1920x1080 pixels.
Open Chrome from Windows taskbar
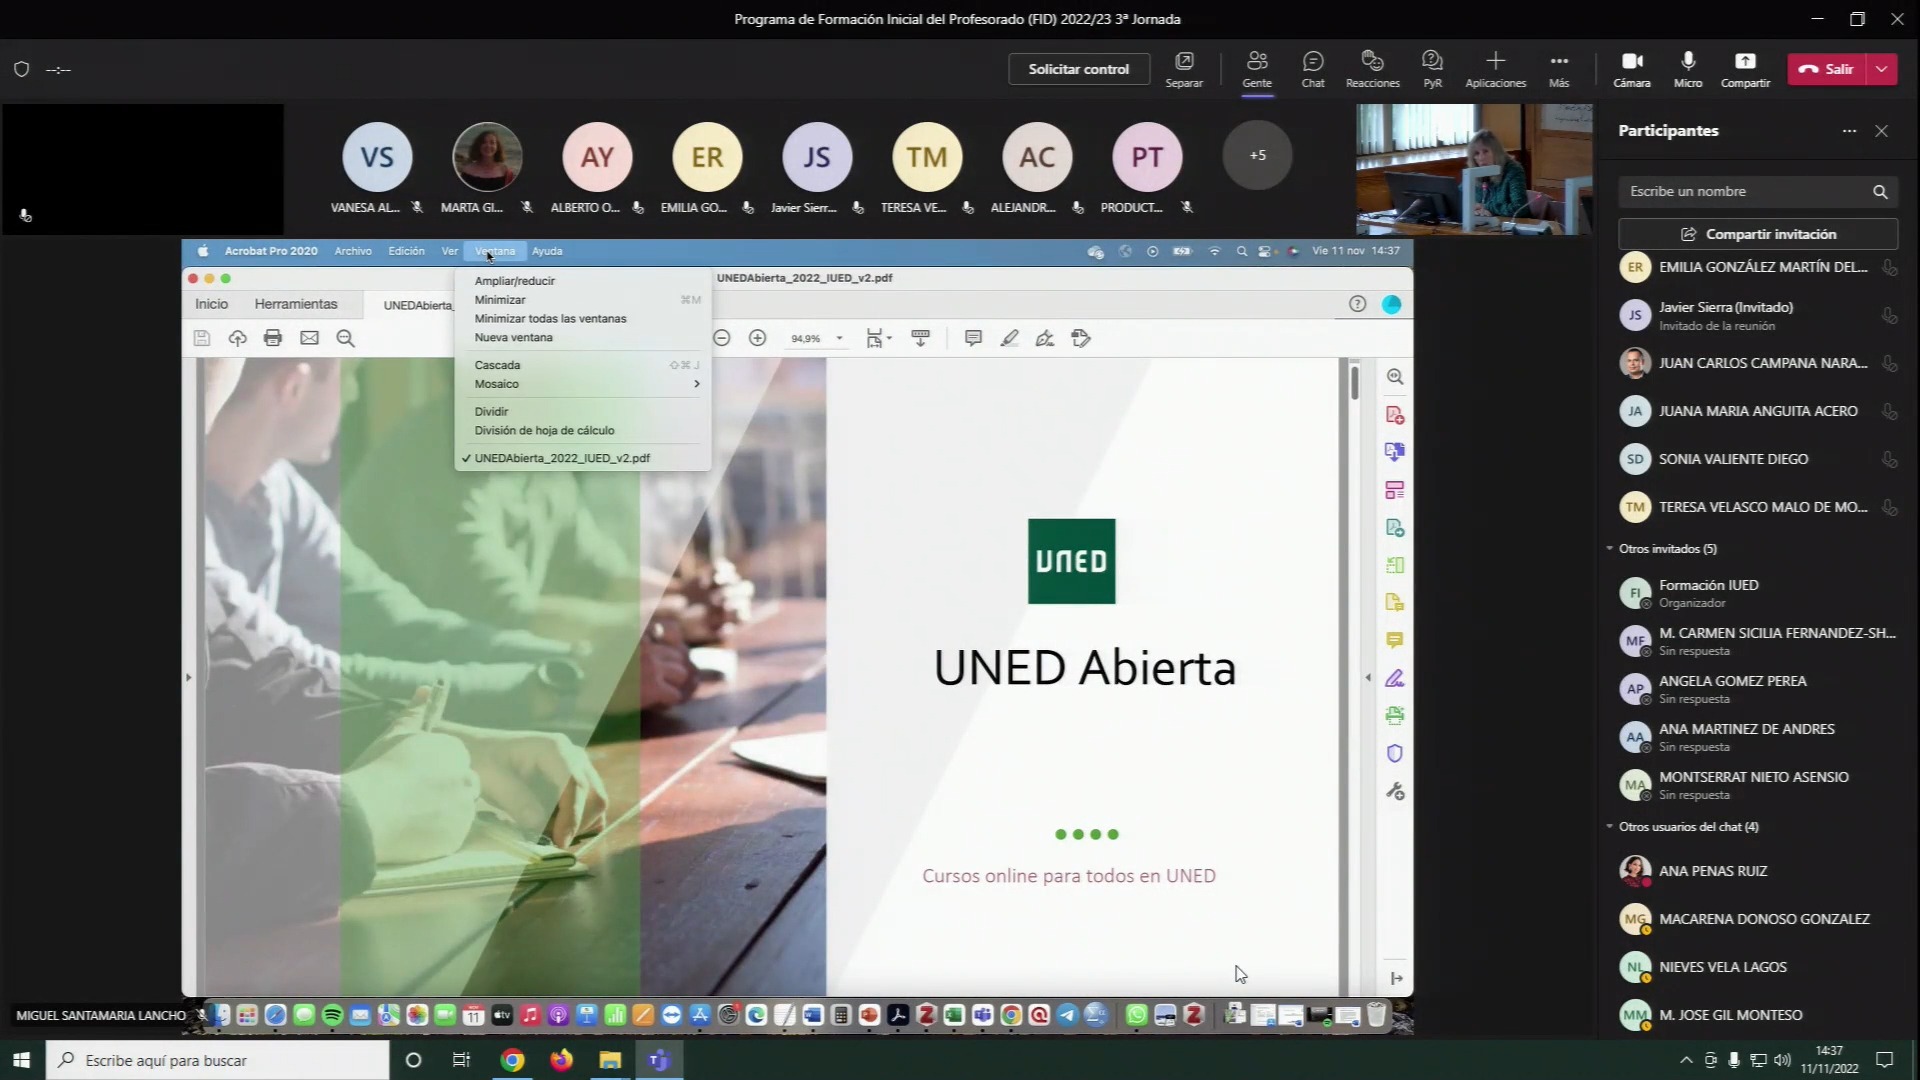512,1060
